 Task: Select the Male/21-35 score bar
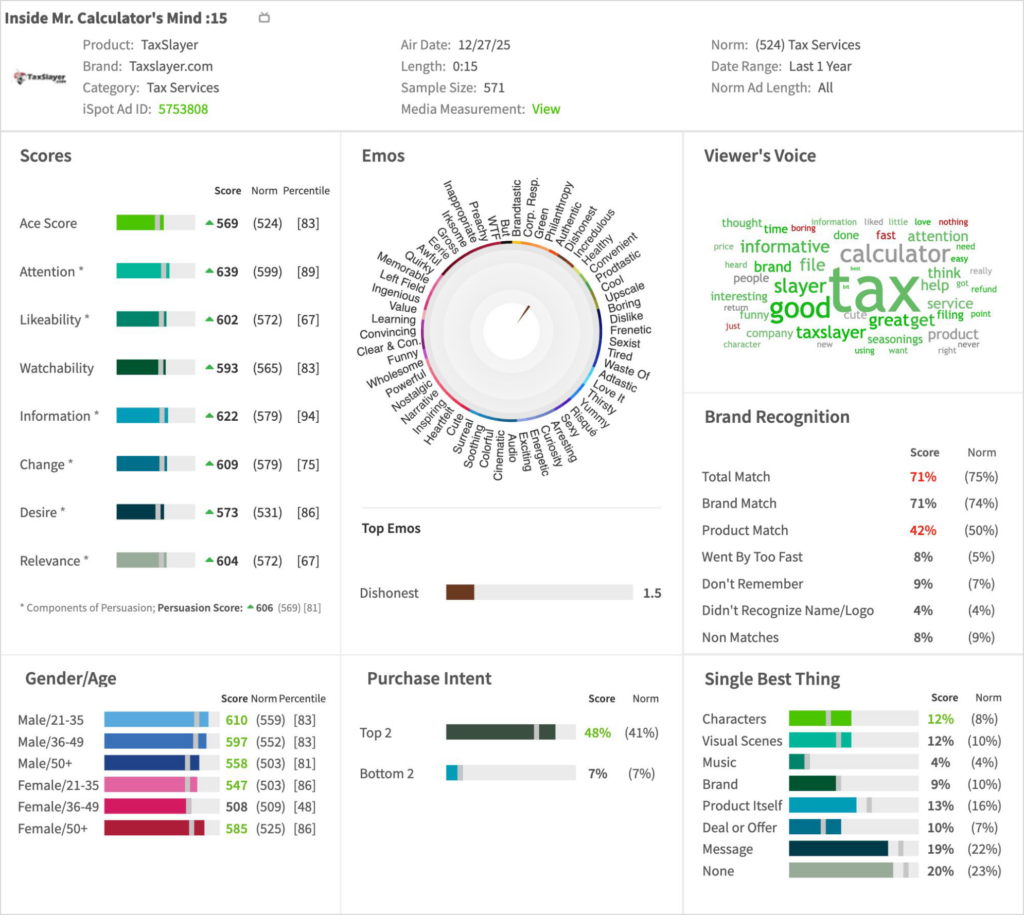point(156,720)
